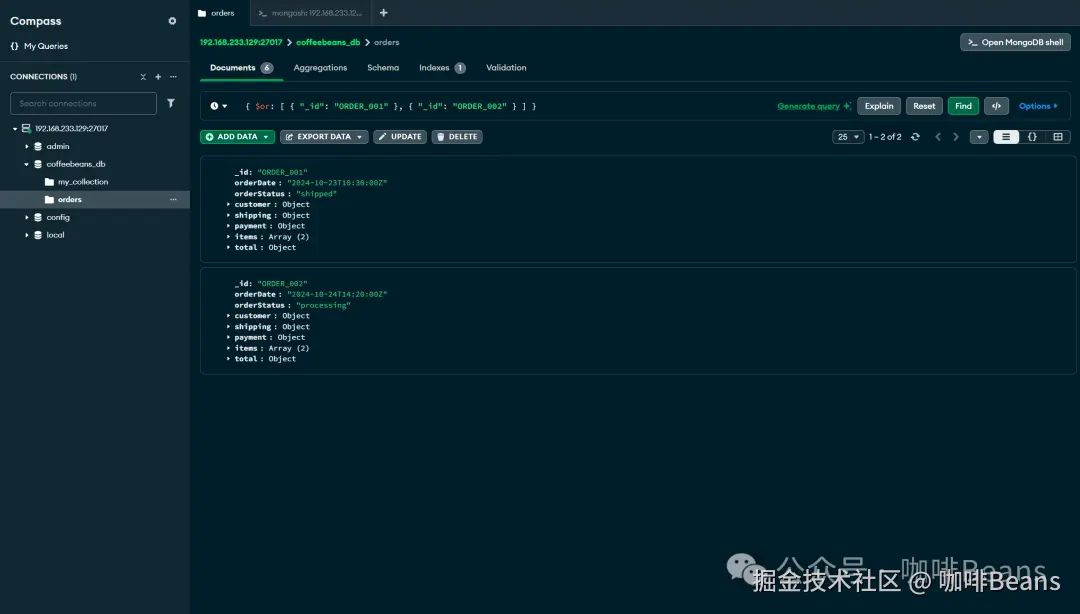Screen dimensions: 1080x614
Task: Expand items array in ORDER_001
Action: (x=229, y=237)
